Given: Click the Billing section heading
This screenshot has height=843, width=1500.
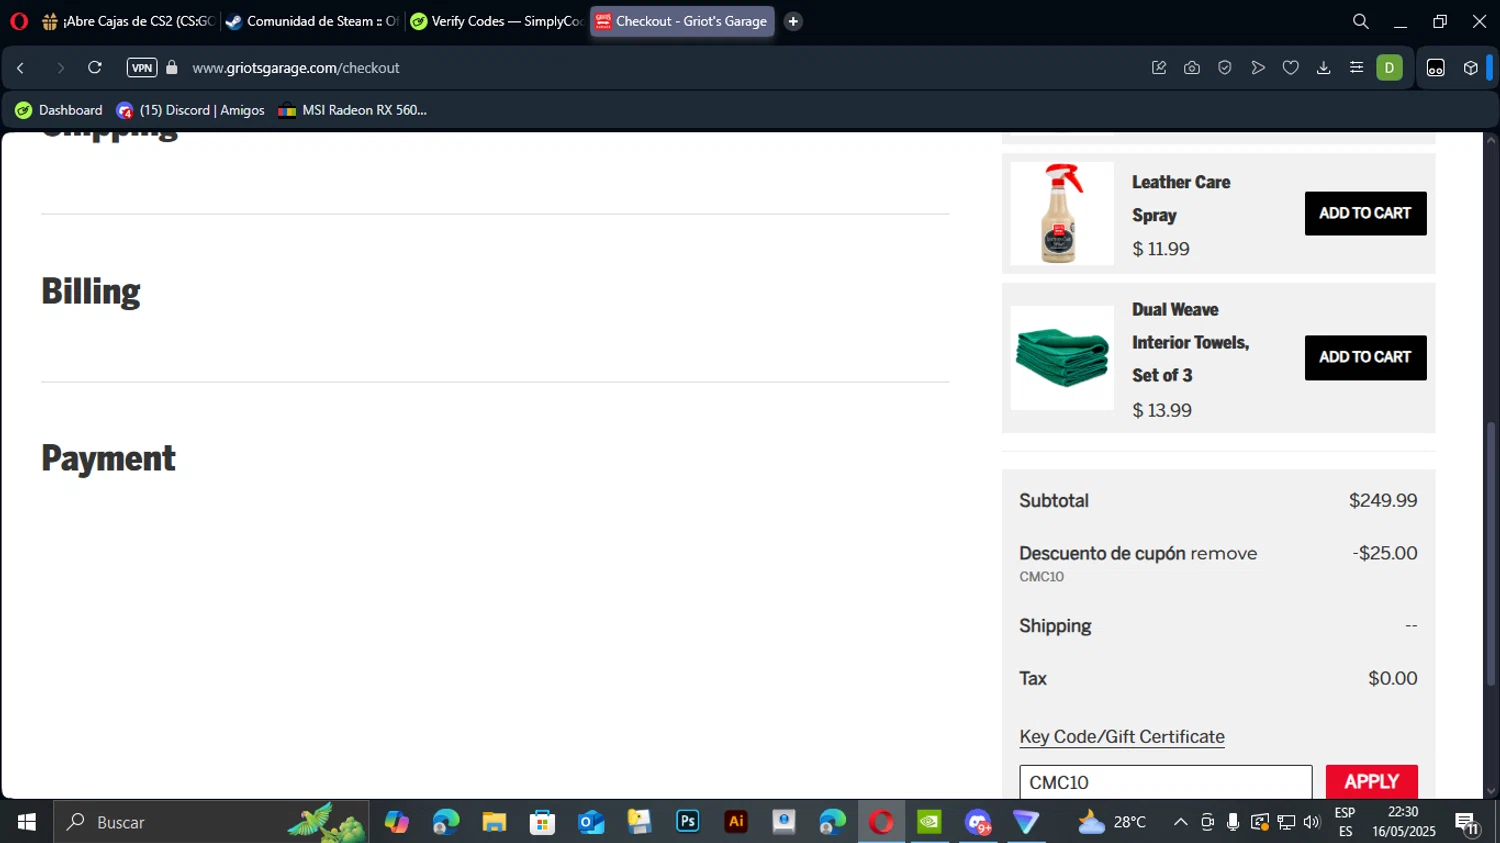Looking at the screenshot, I should [91, 291].
